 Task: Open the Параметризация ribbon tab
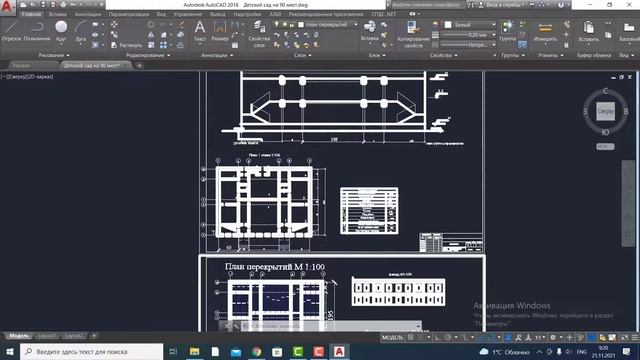pyautogui.click(x=129, y=14)
